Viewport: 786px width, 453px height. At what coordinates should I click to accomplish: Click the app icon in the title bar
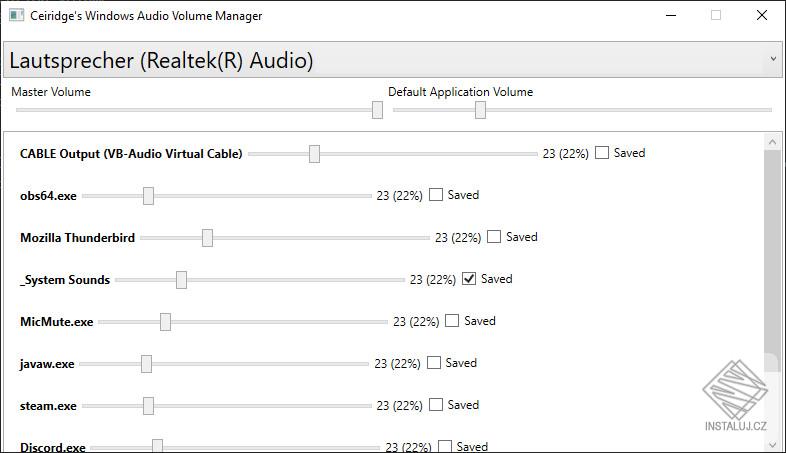(16, 15)
